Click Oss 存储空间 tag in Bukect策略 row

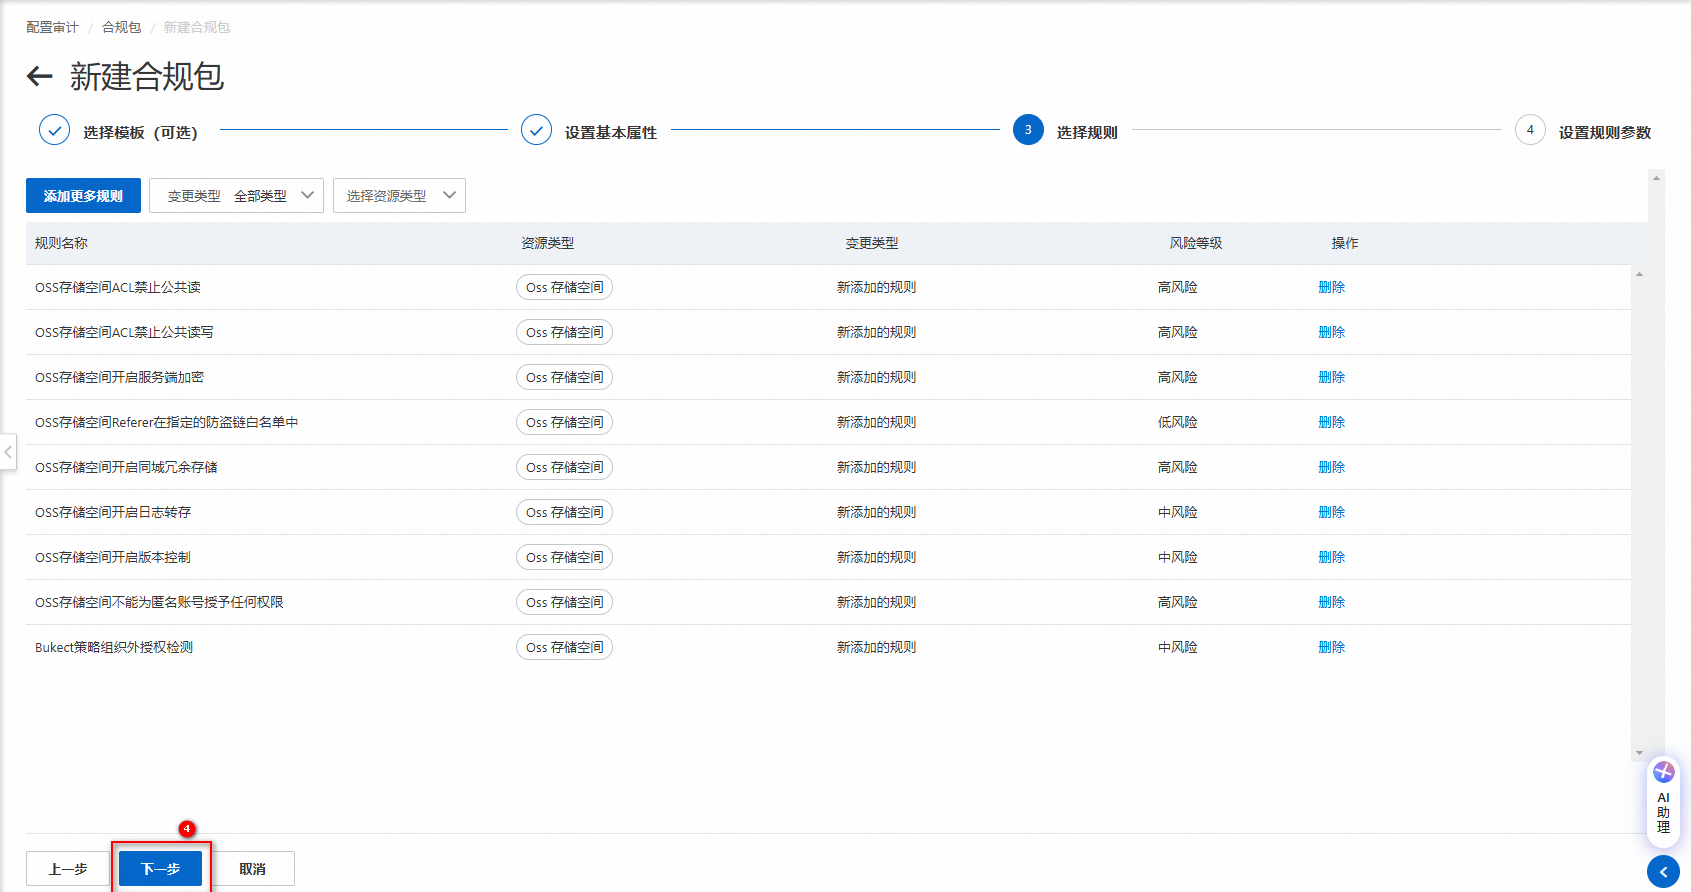[x=564, y=647]
